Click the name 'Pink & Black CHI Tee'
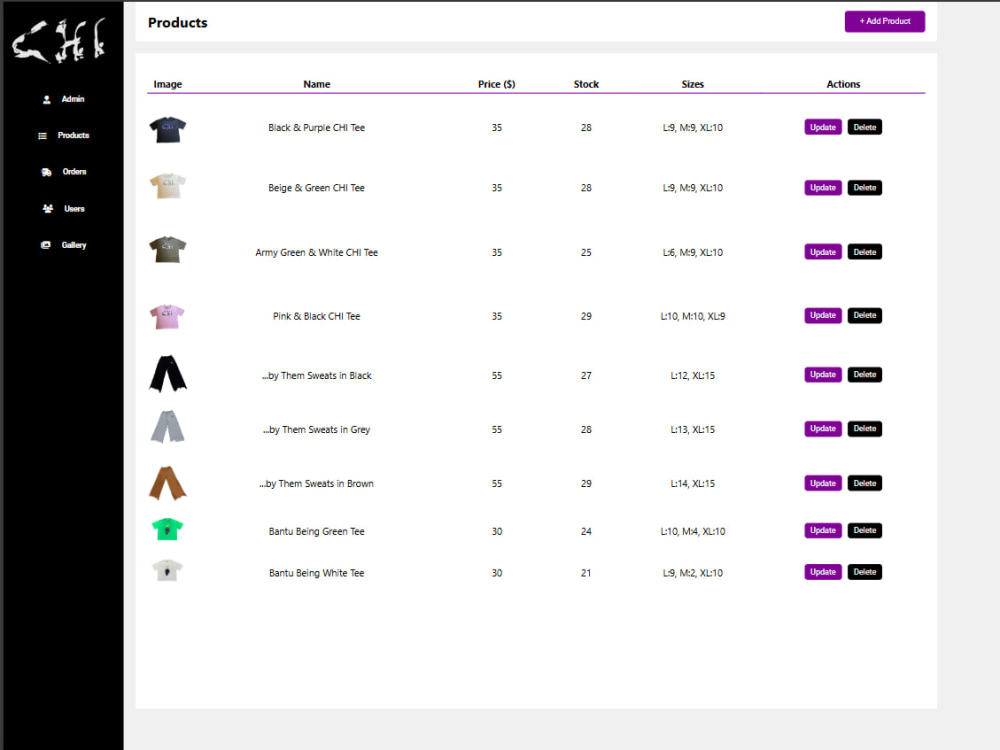Image resolution: width=1000 pixels, height=750 pixels. click(x=316, y=316)
